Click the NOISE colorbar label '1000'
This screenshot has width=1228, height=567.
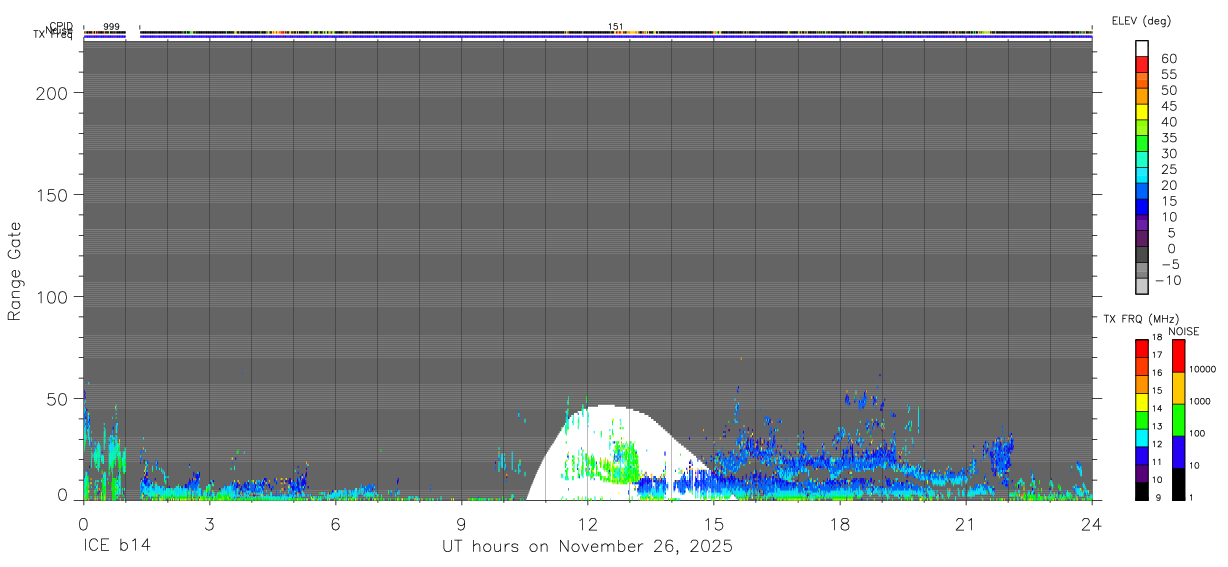1200,400
